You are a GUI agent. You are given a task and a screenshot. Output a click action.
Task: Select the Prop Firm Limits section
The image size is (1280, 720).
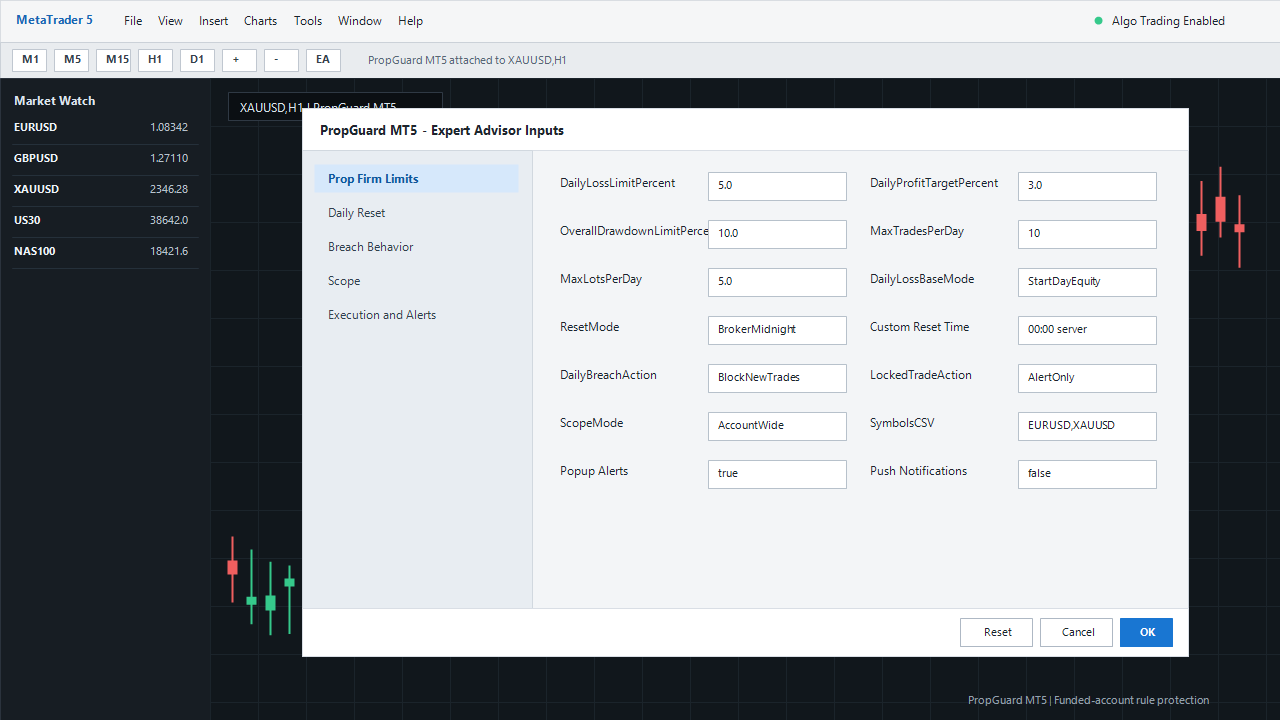pos(416,179)
